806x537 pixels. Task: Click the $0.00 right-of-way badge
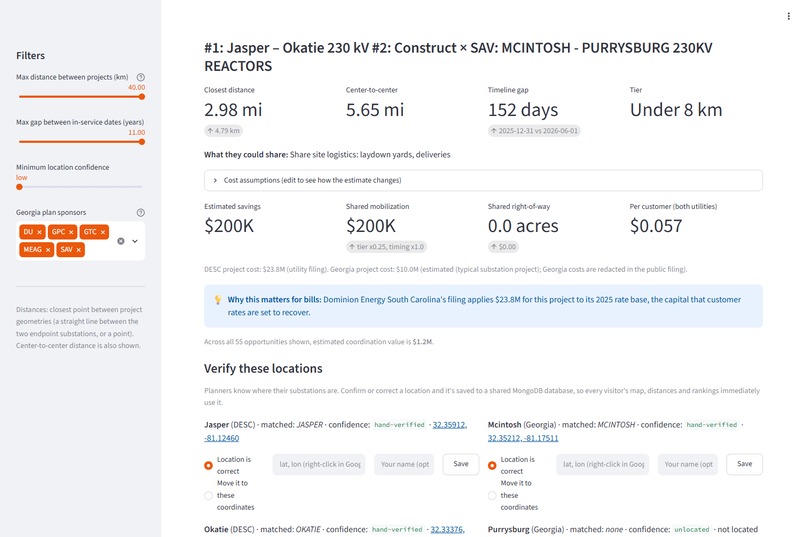(503, 247)
